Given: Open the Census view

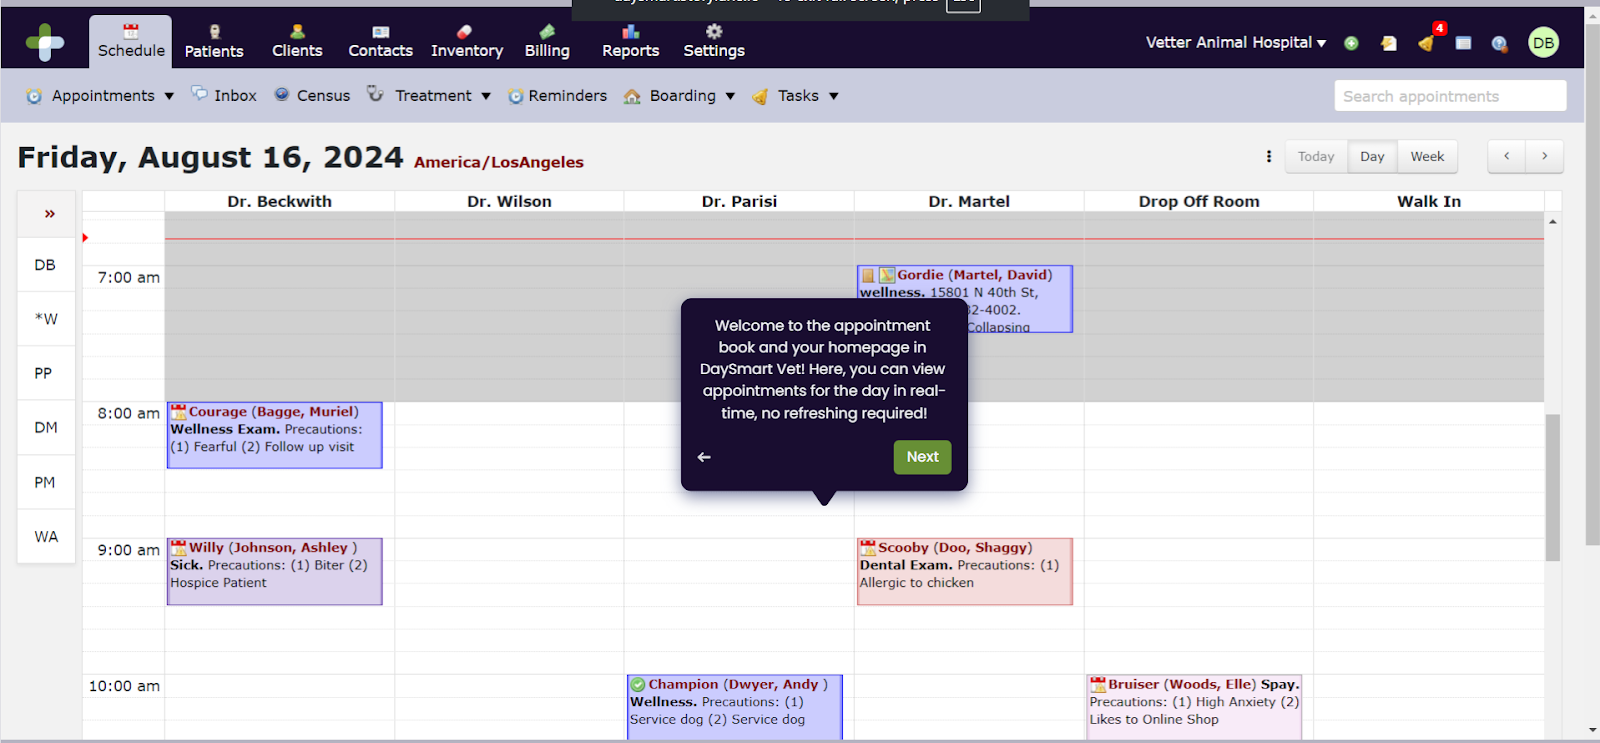Looking at the screenshot, I should (312, 96).
